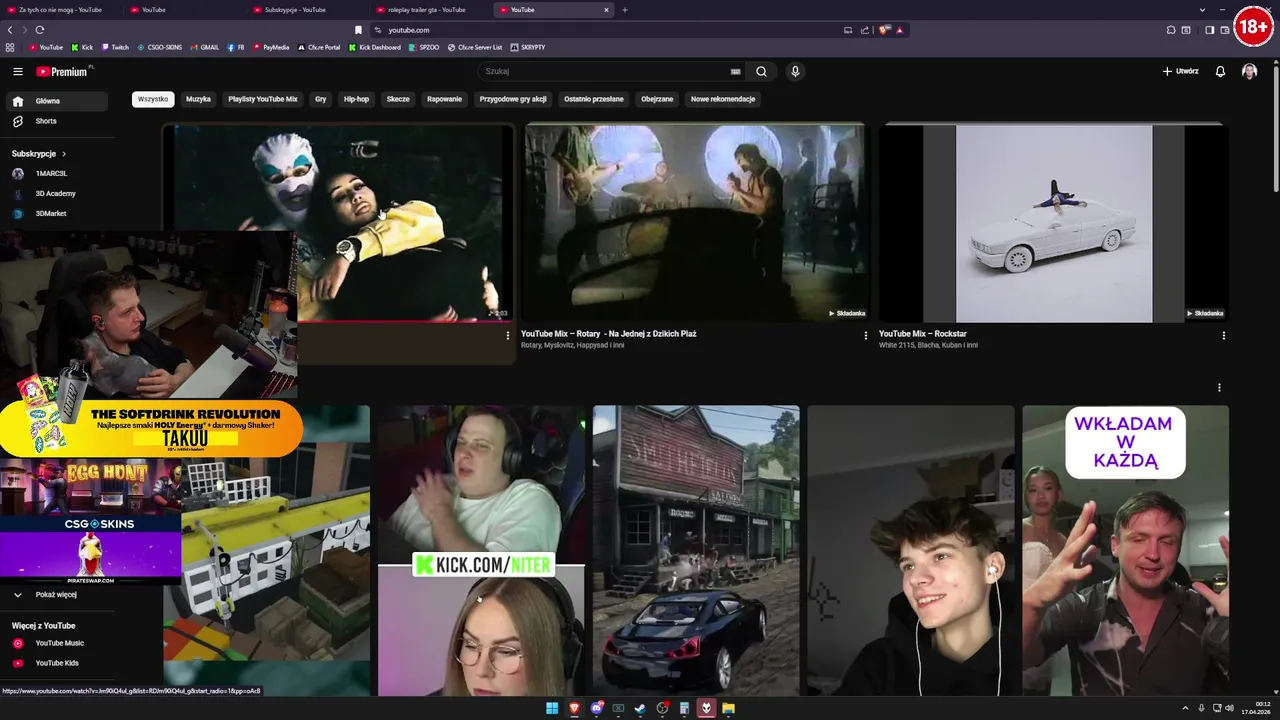Open three-dot menu for the Rockstar mix
Screen dimensions: 1280x720
[x=1223, y=336]
